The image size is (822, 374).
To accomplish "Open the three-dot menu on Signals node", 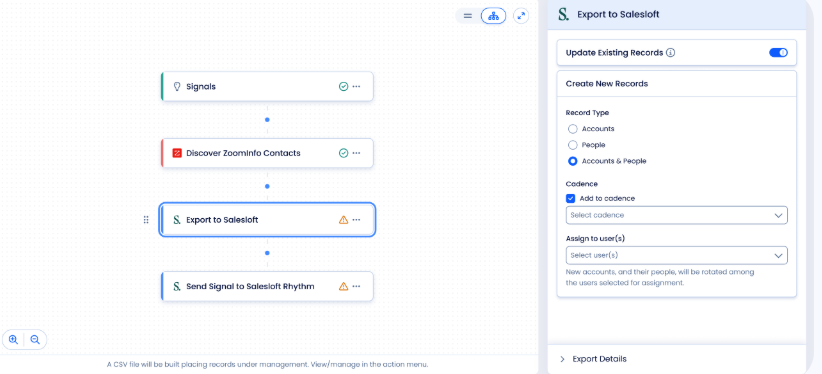I will point(356,87).
